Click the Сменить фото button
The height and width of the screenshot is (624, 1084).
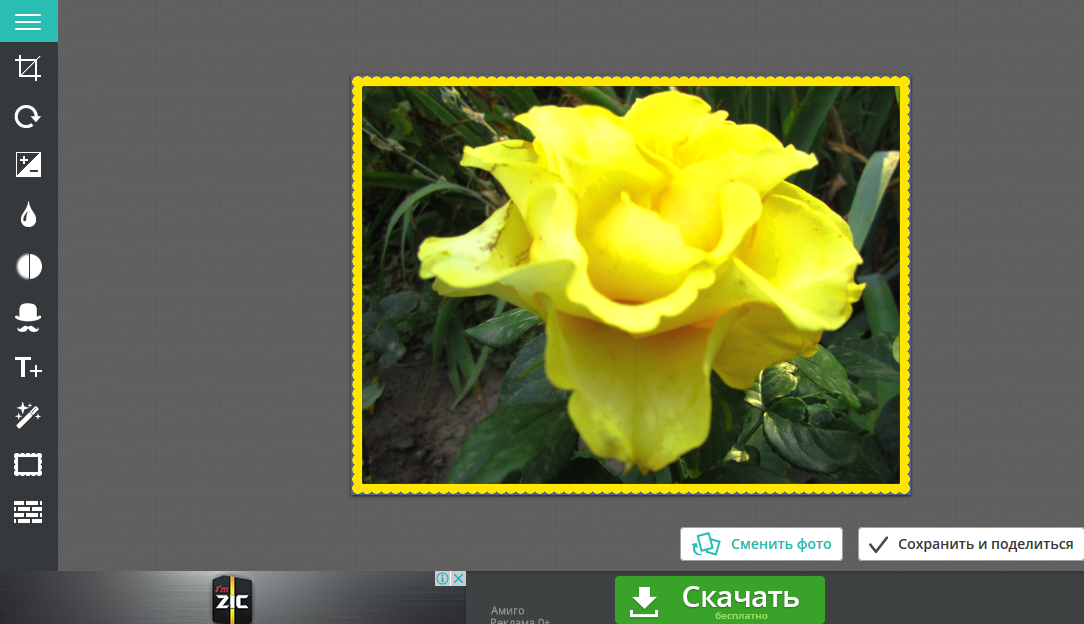(x=761, y=544)
